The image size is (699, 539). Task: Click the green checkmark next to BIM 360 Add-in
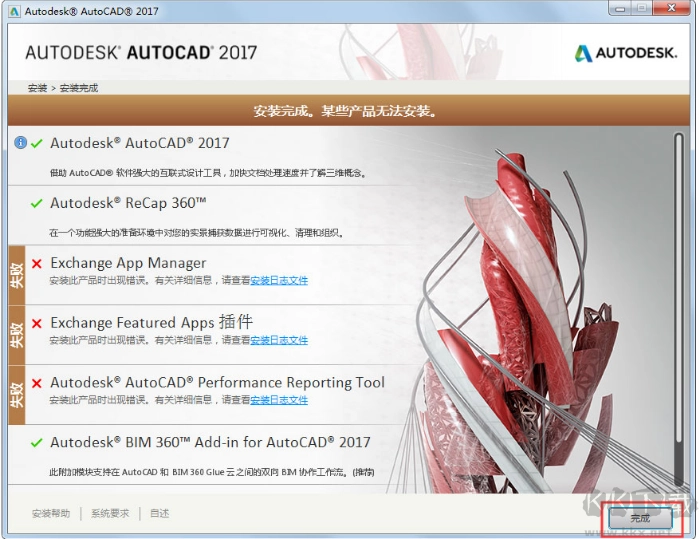click(37, 443)
